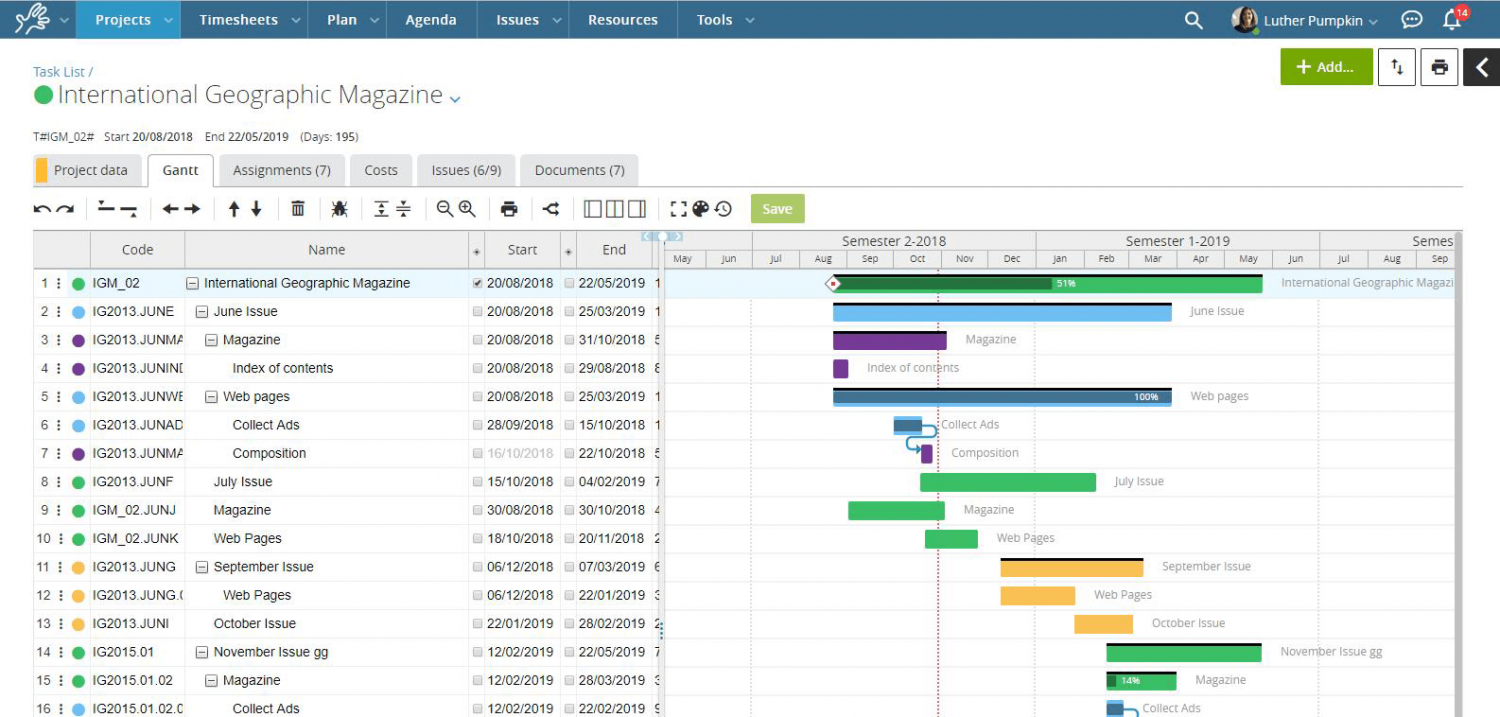Image resolution: width=1500 pixels, height=717 pixels.
Task: Check the Start date box for June Issue
Action: coord(478,311)
